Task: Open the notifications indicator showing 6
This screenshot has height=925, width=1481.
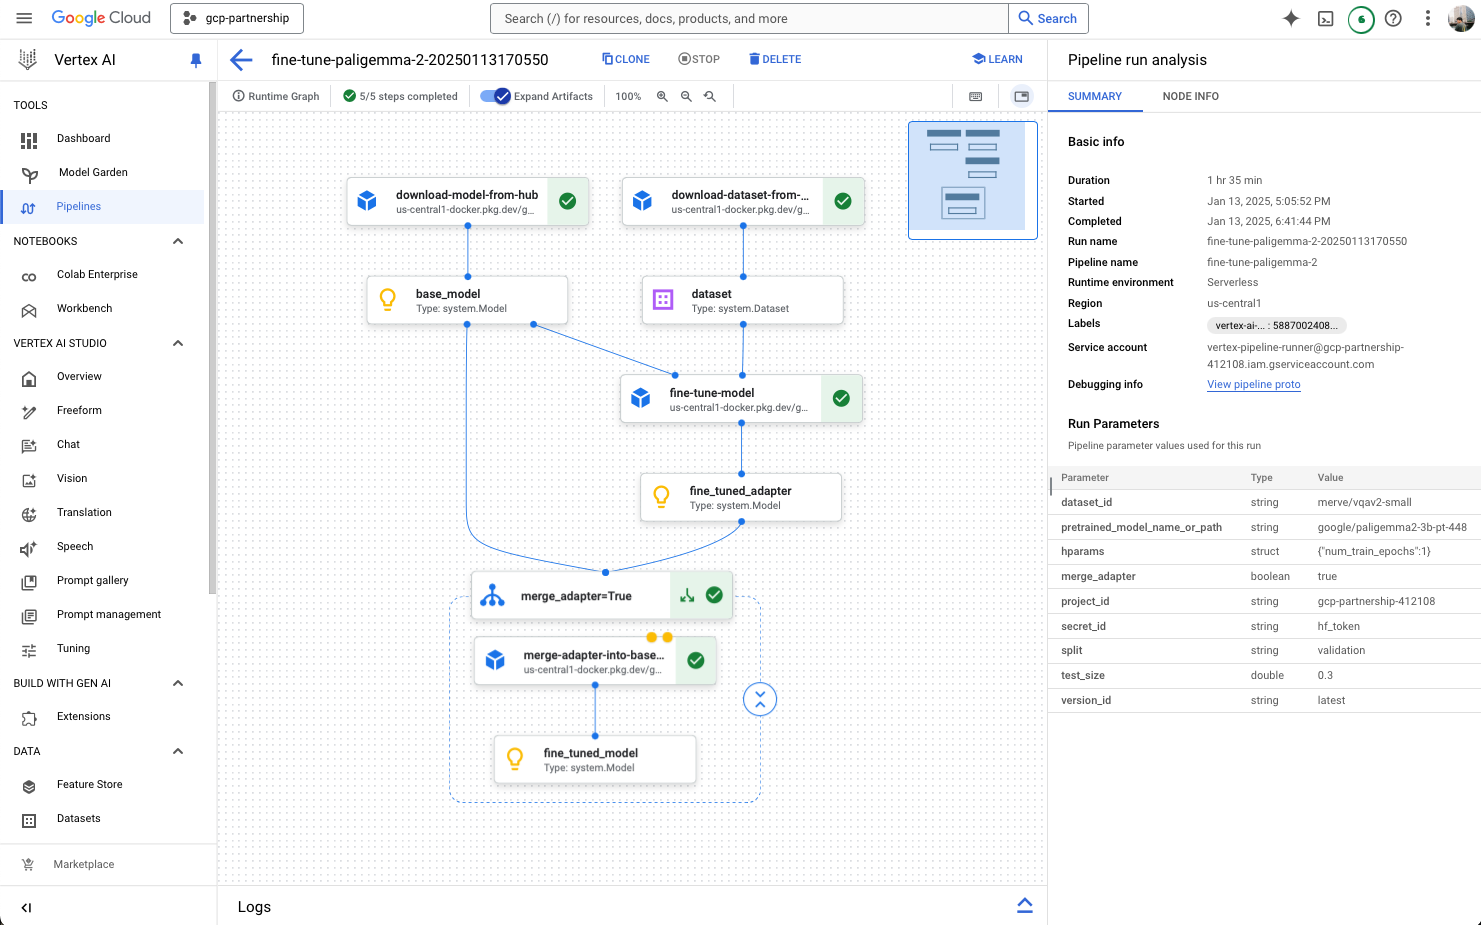Action: point(1360,19)
